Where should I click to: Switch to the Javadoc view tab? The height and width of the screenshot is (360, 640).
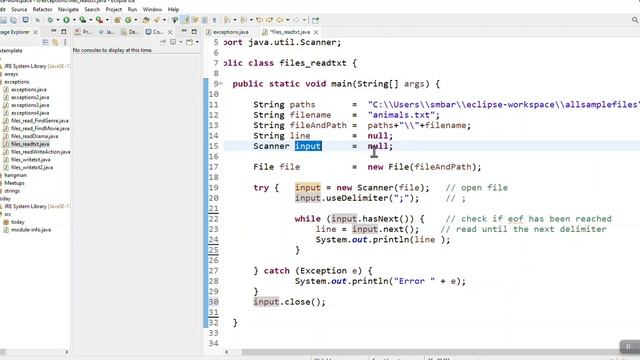[107, 32]
